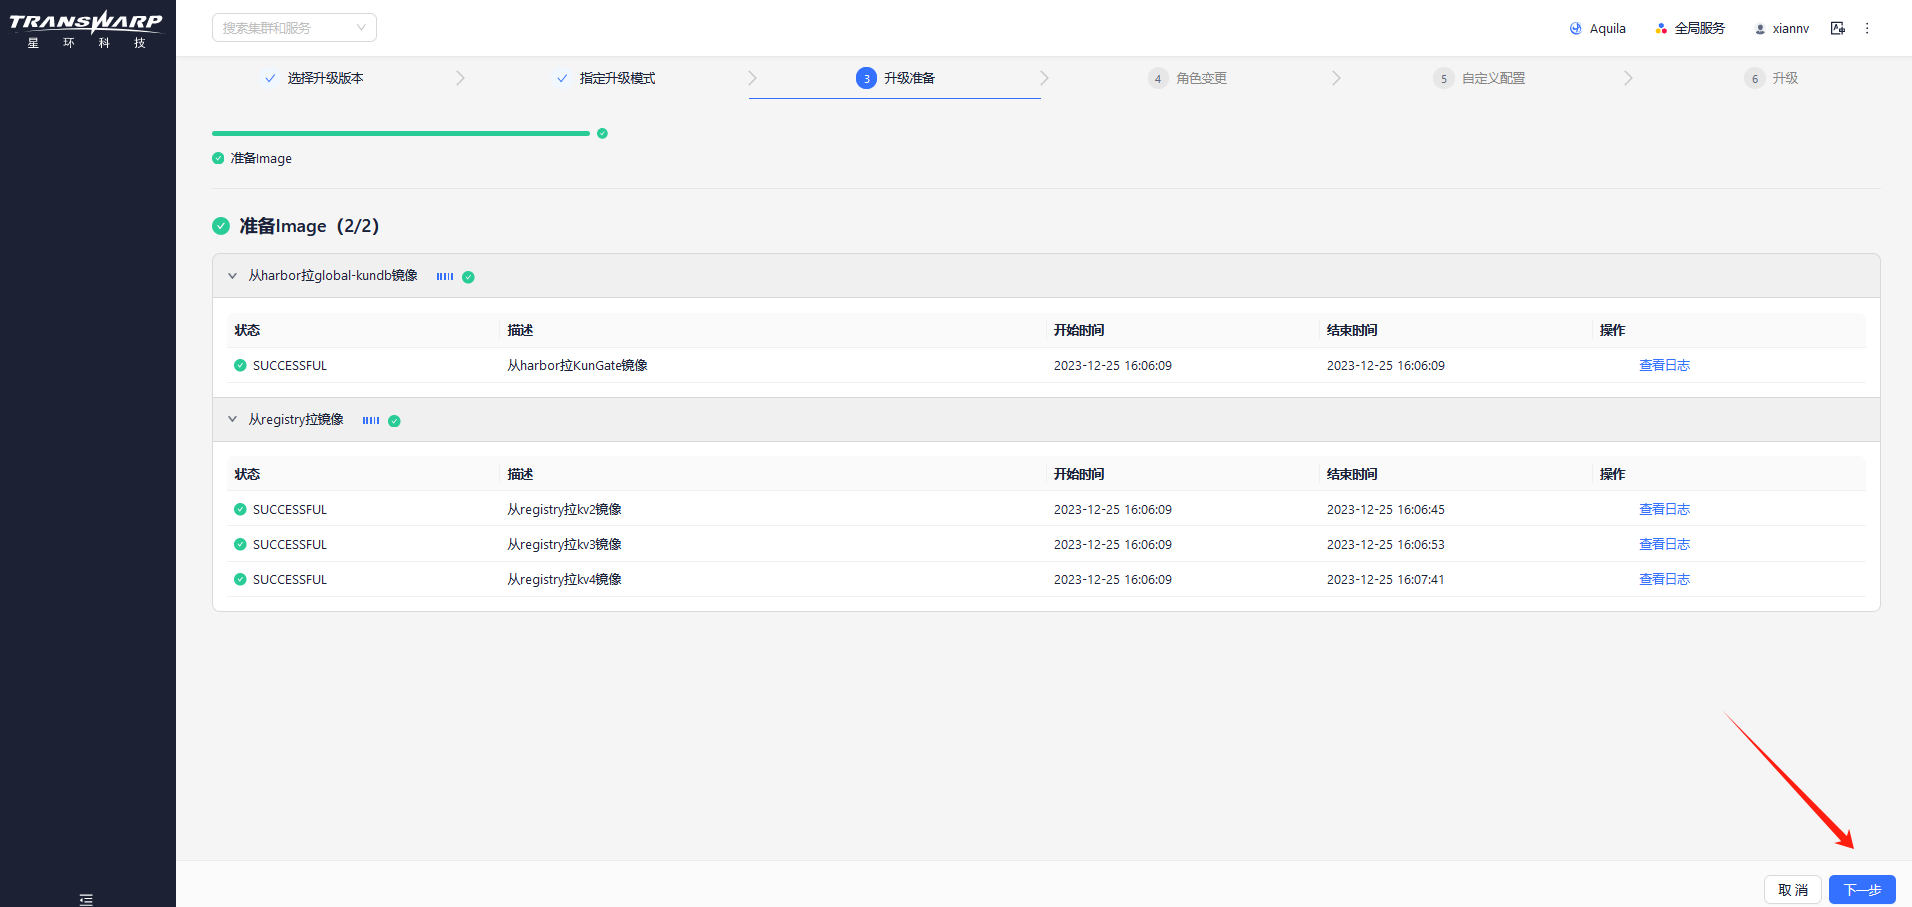Viewport: 1912px width, 907px height.
Task: Click the blue bars icon beside 从harbor拉global-kundb镜像
Action: pos(444,276)
